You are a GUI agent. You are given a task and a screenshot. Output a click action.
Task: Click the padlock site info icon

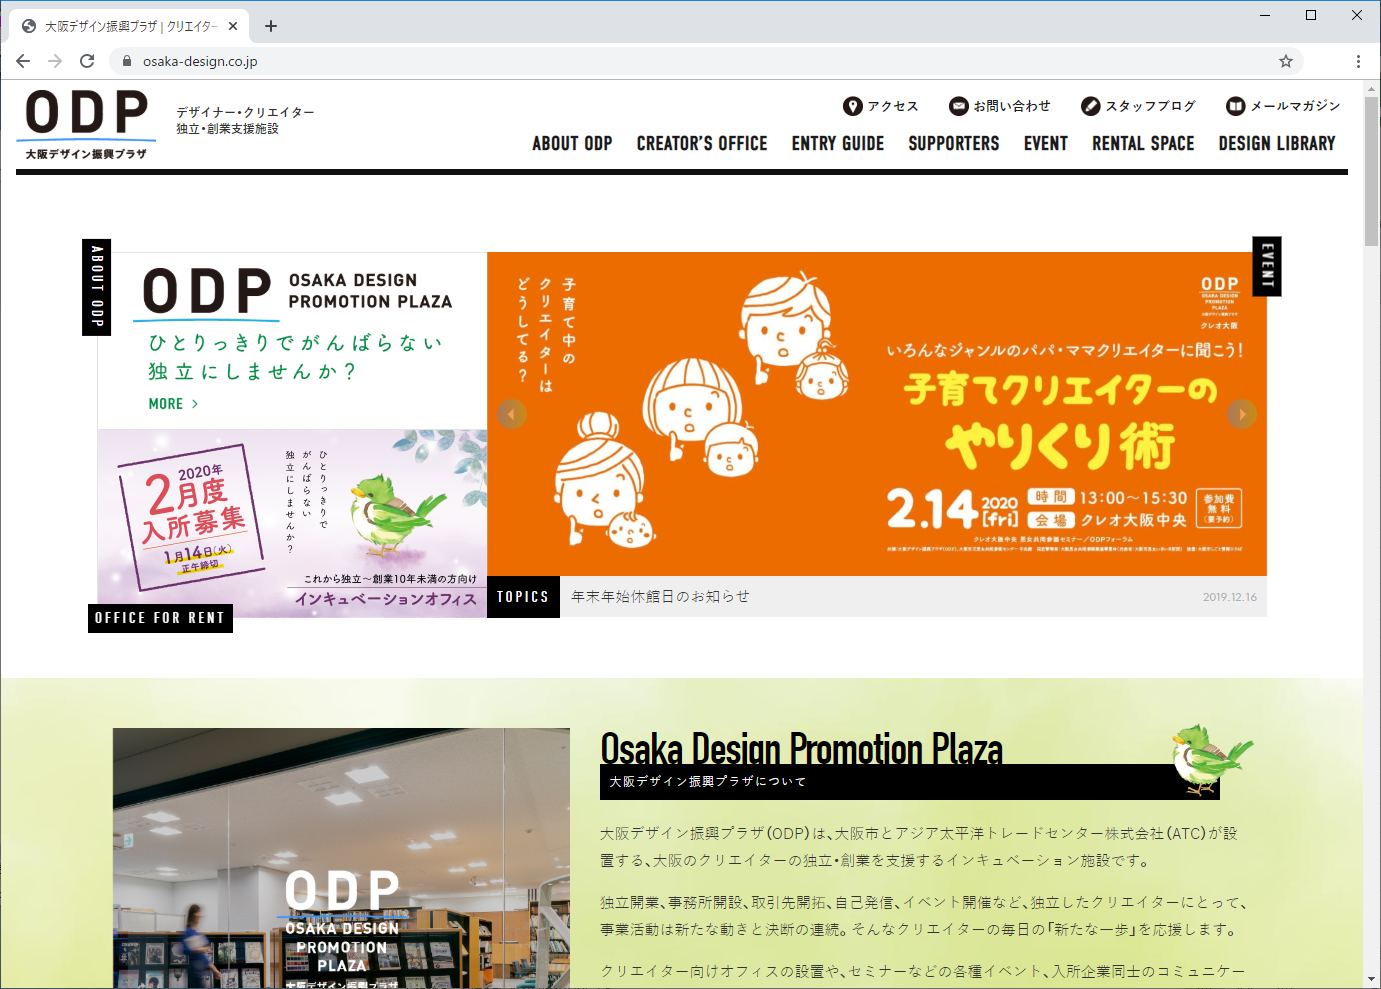click(x=126, y=61)
